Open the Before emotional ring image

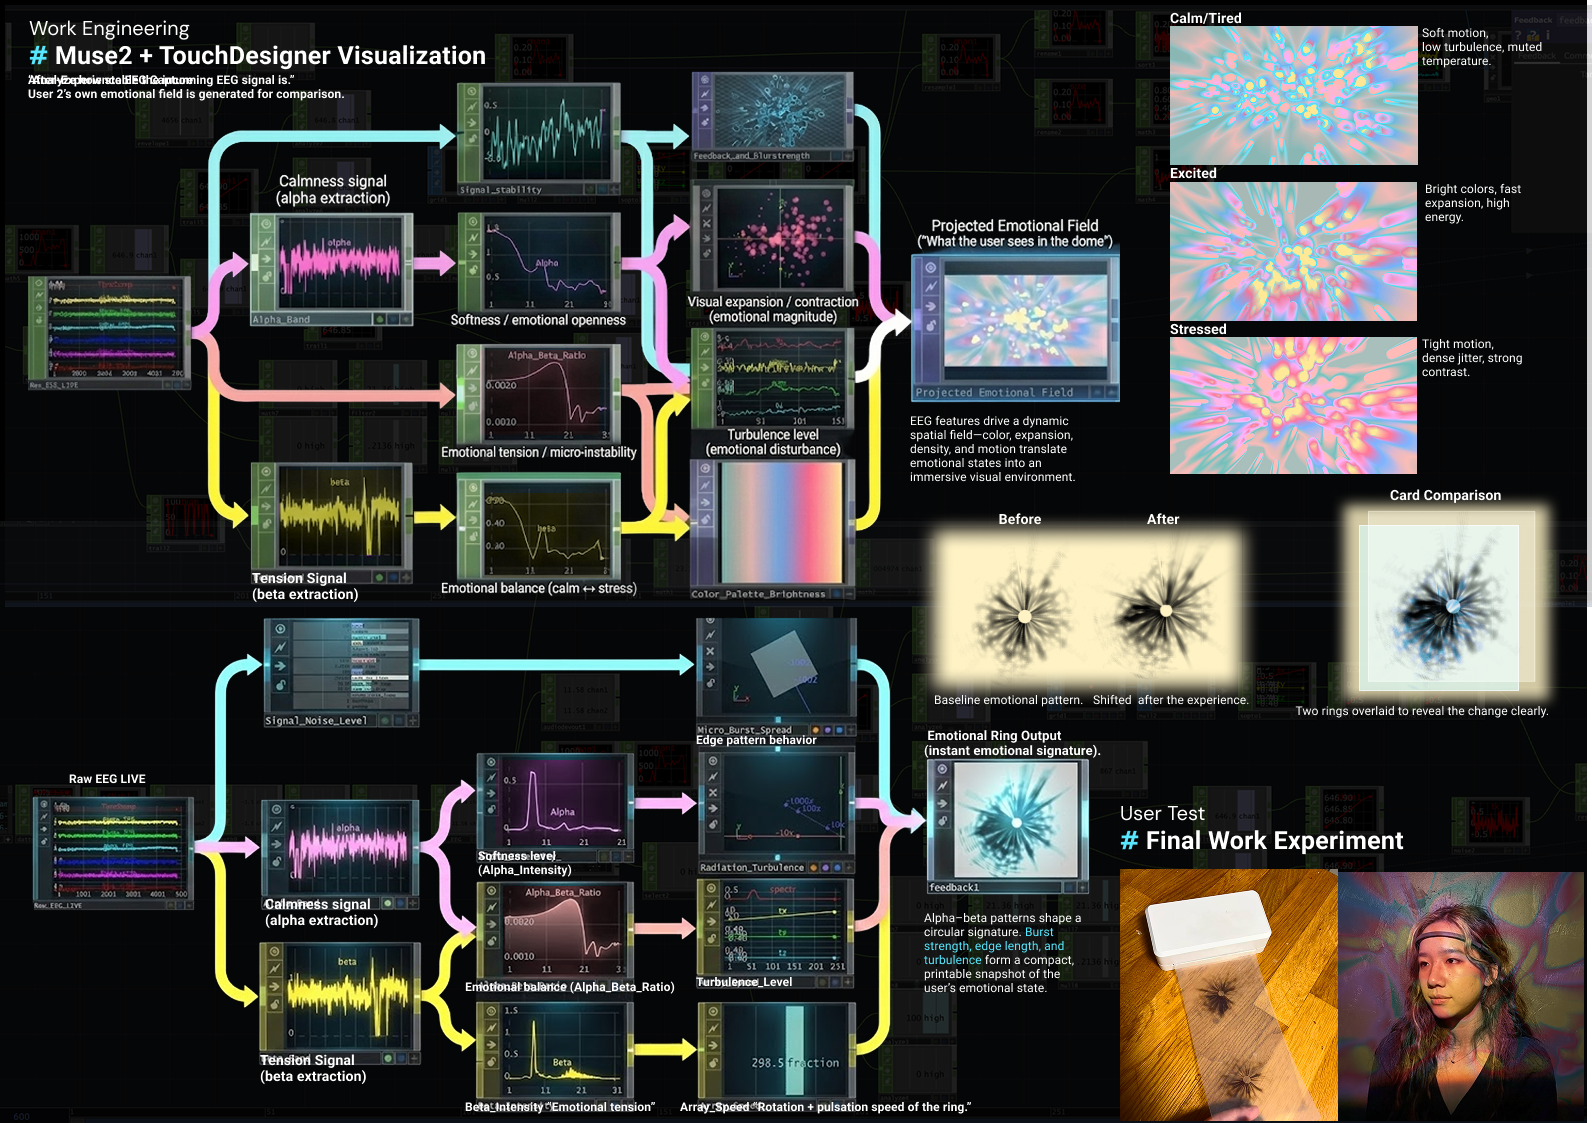(x=1023, y=612)
